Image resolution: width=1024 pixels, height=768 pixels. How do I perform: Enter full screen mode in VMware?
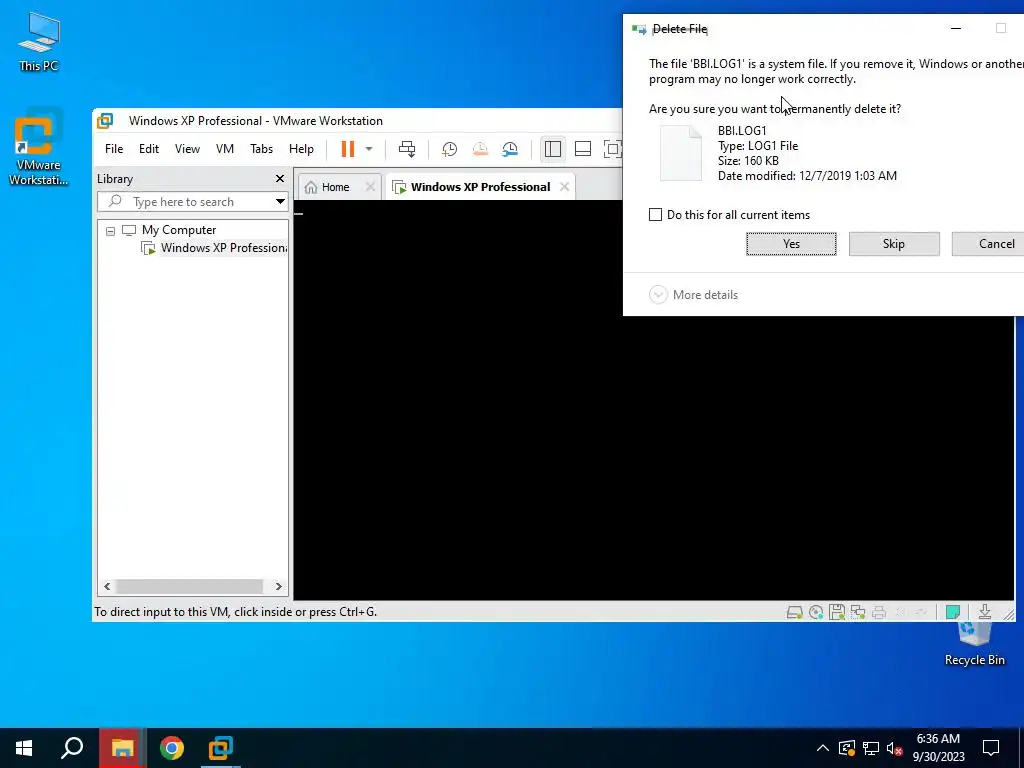[x=612, y=149]
